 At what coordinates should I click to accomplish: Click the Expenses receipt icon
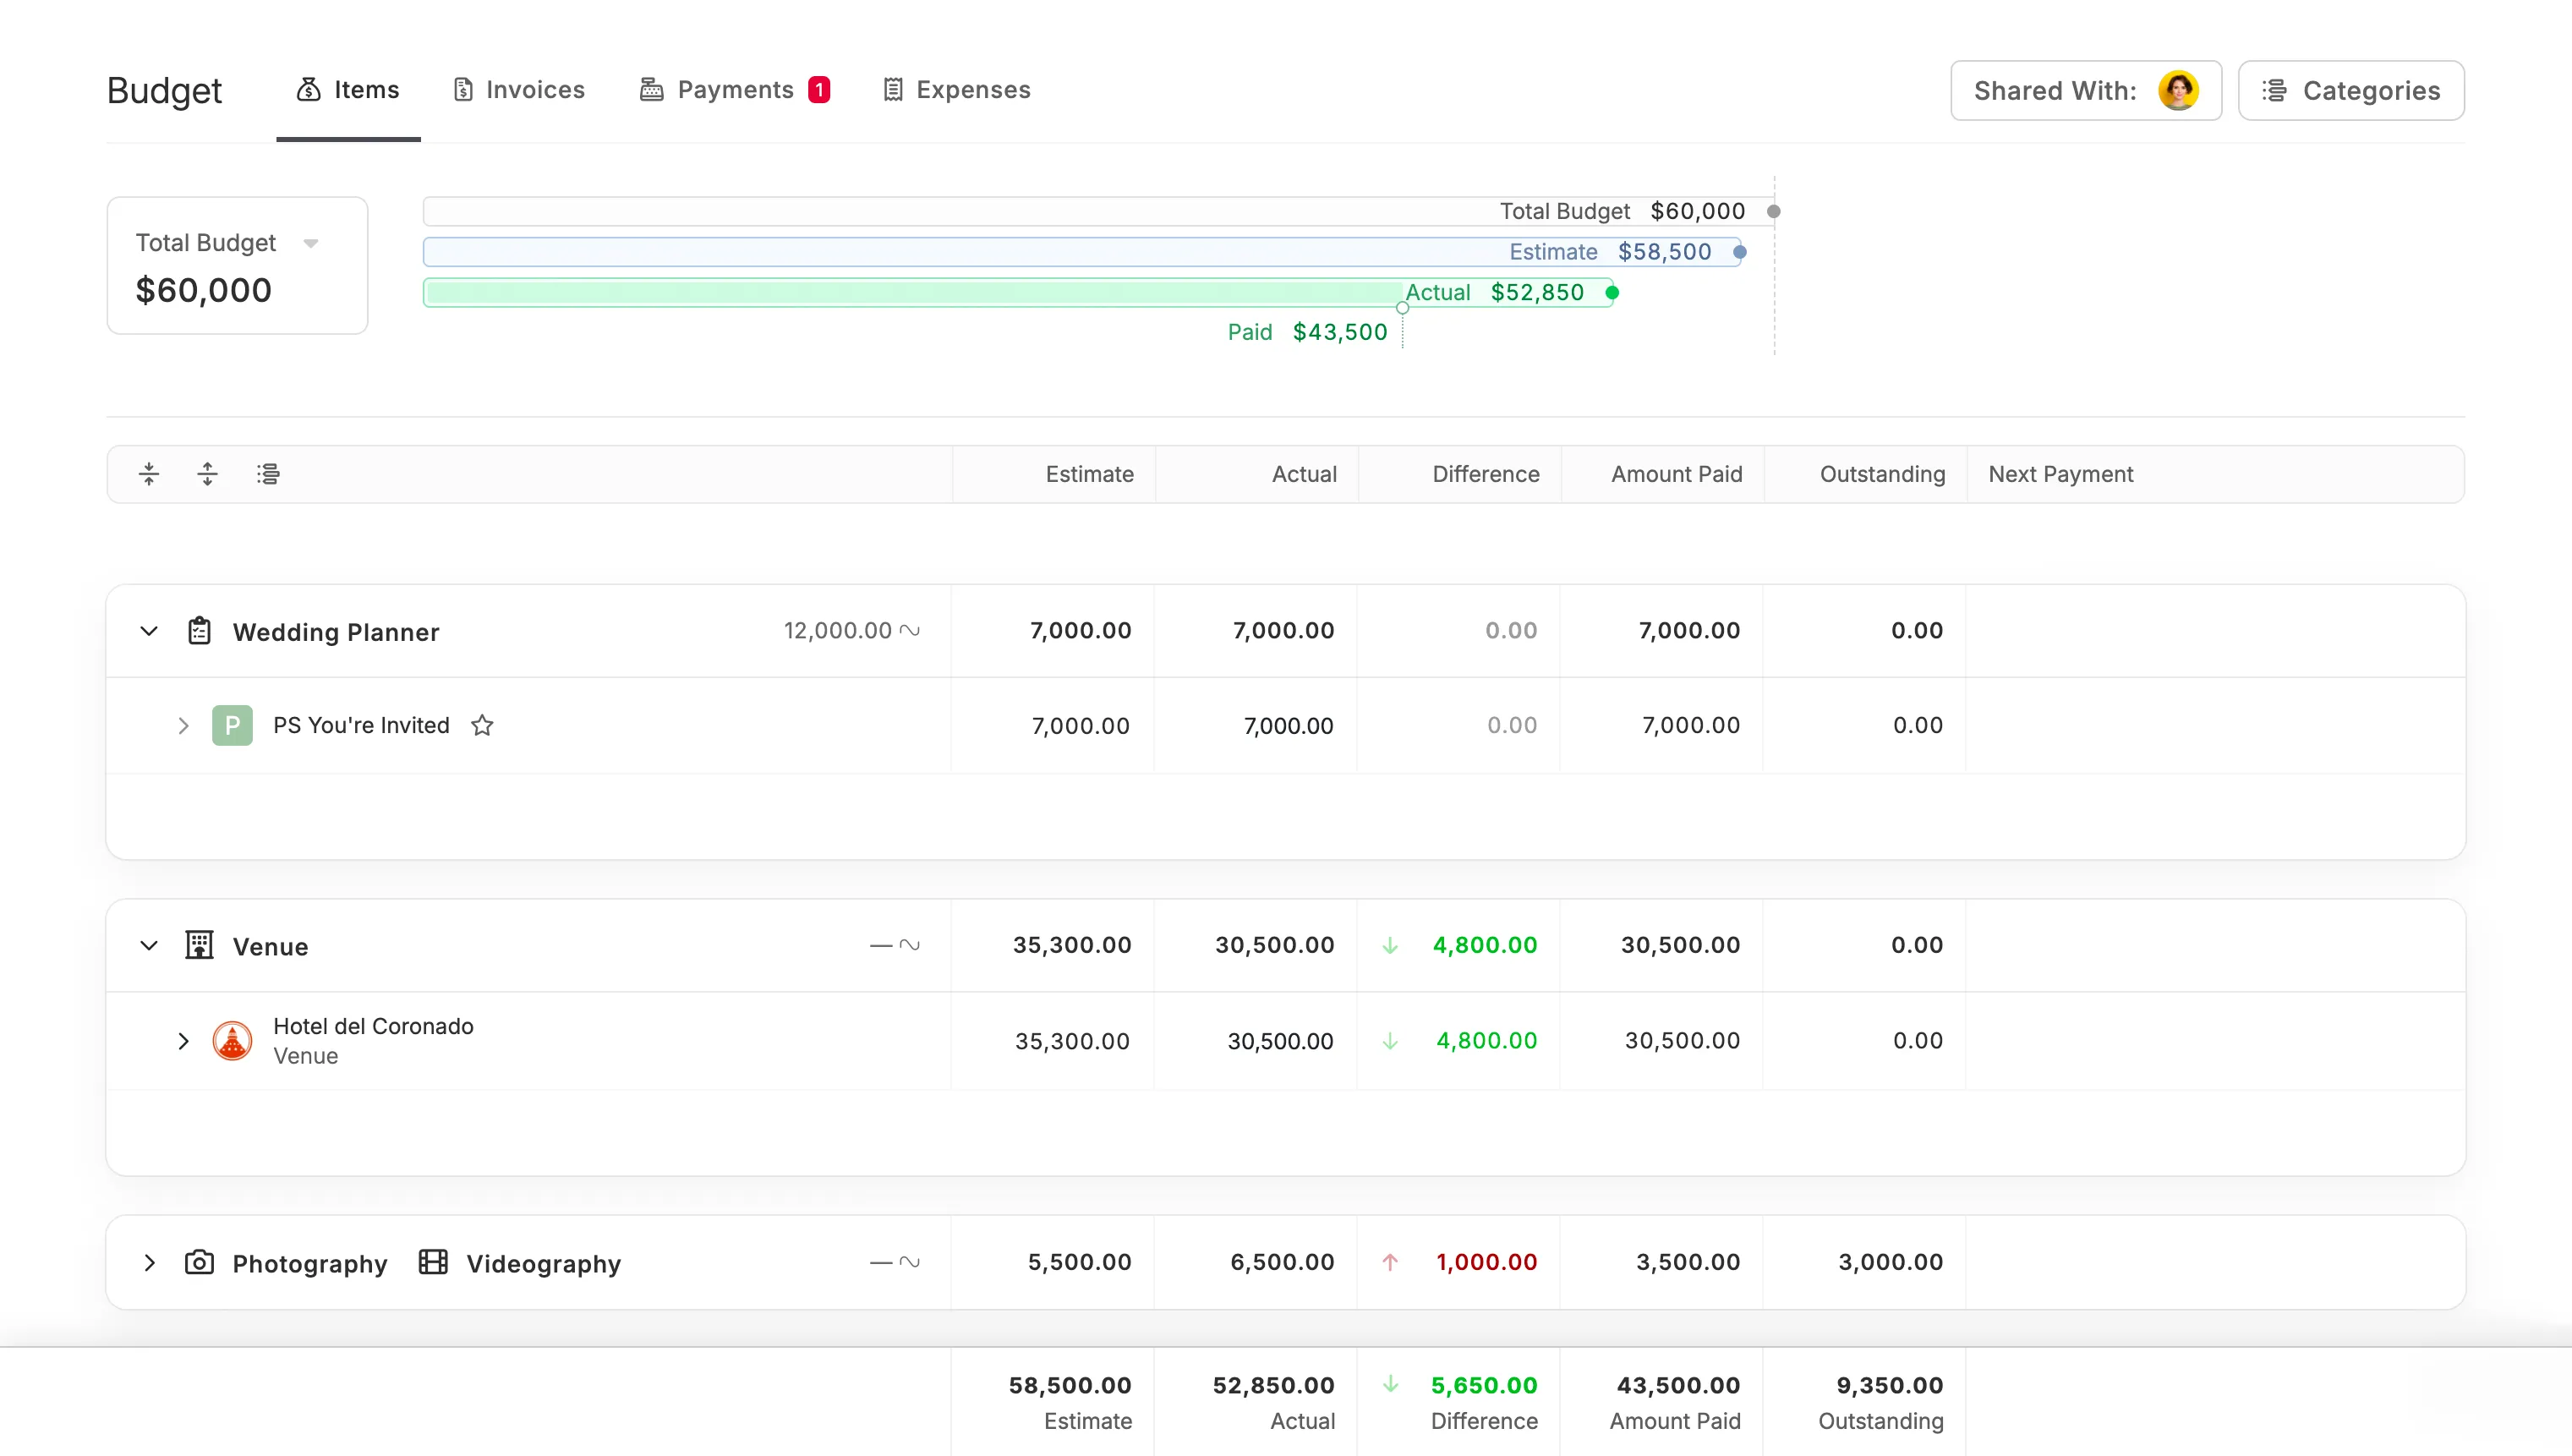[893, 90]
